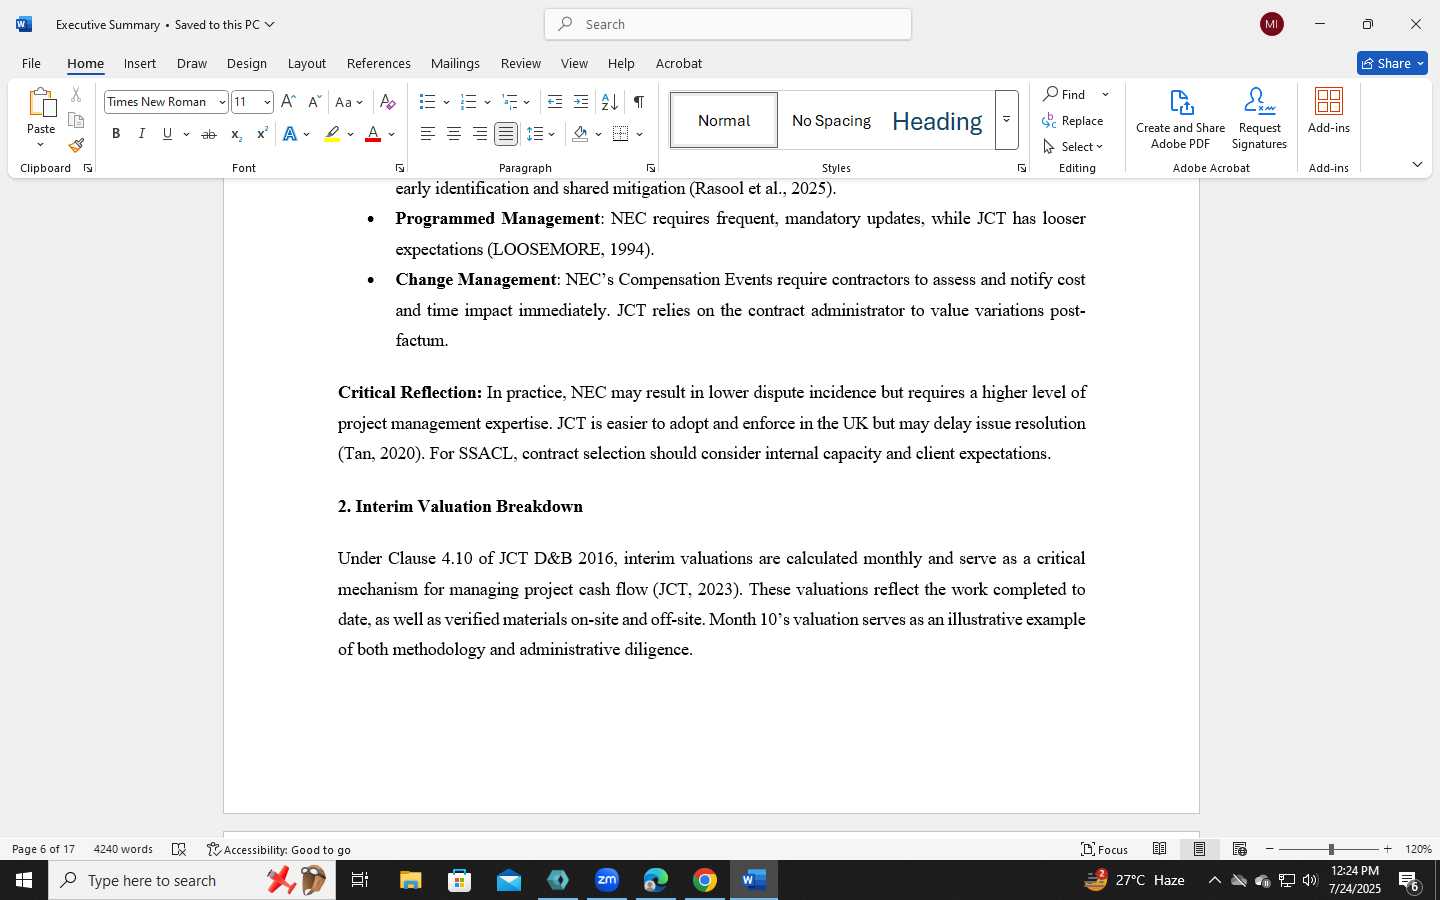Toggle Bold formatting
This screenshot has width=1440, height=900.
[116, 134]
